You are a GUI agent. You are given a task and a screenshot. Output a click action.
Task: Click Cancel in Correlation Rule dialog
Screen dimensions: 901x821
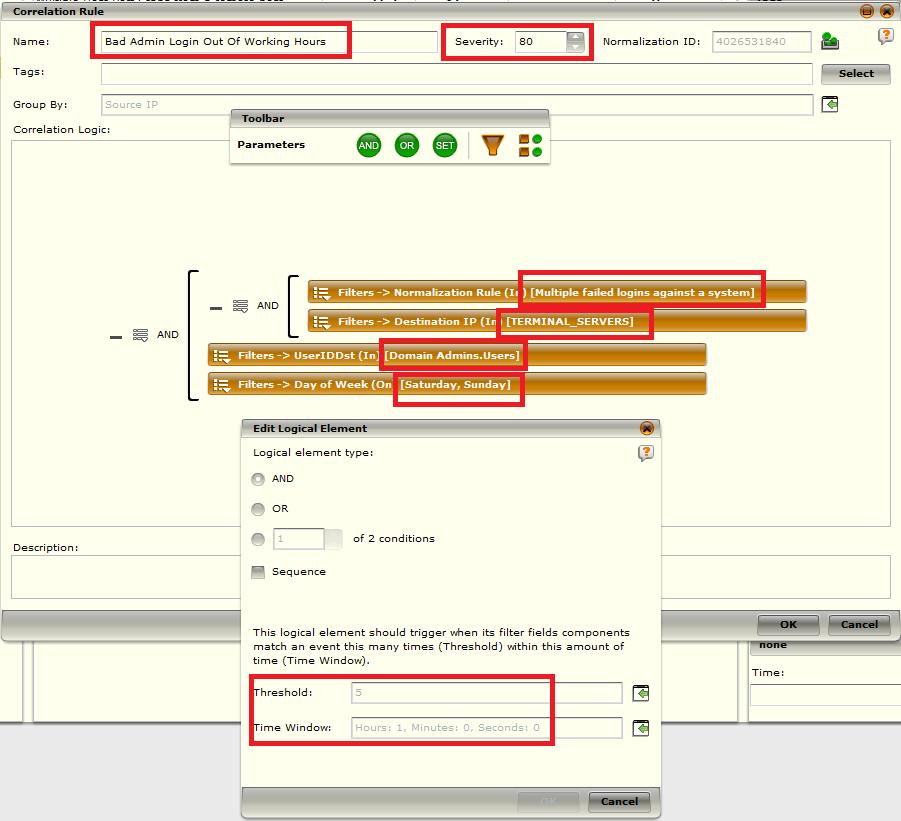[x=859, y=625]
